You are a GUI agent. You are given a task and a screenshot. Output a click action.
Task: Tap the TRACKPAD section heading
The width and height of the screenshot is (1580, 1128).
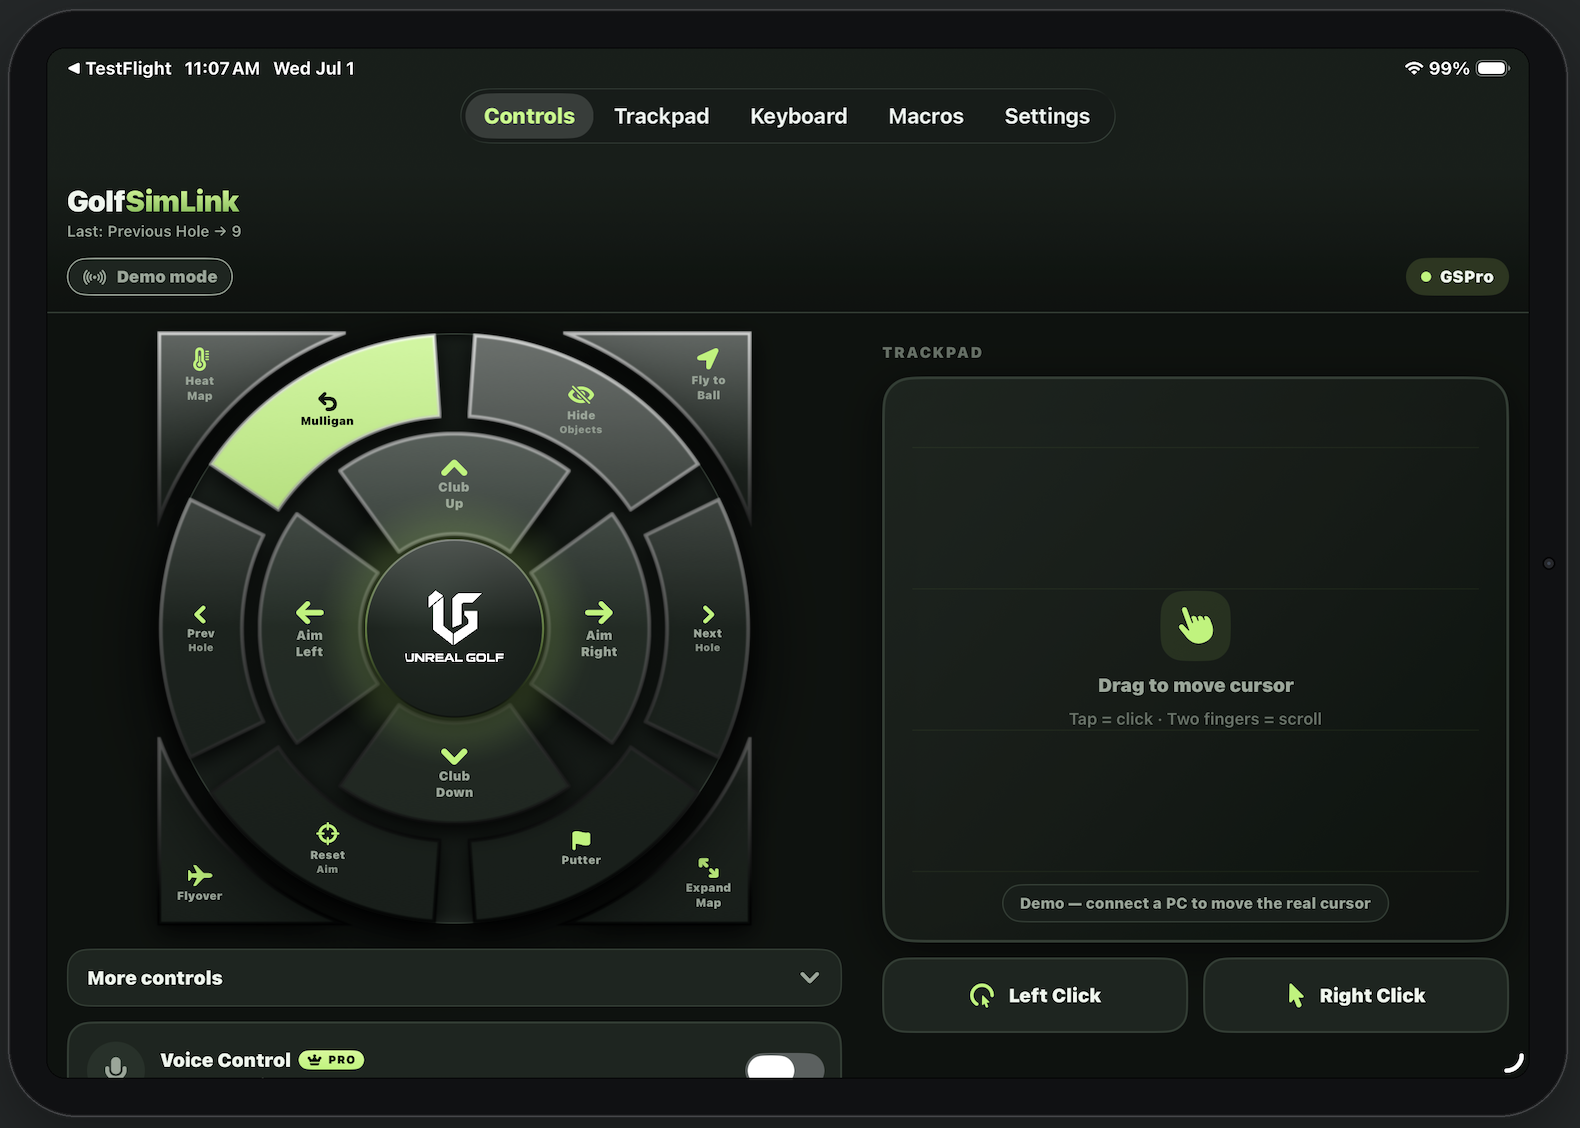point(932,352)
